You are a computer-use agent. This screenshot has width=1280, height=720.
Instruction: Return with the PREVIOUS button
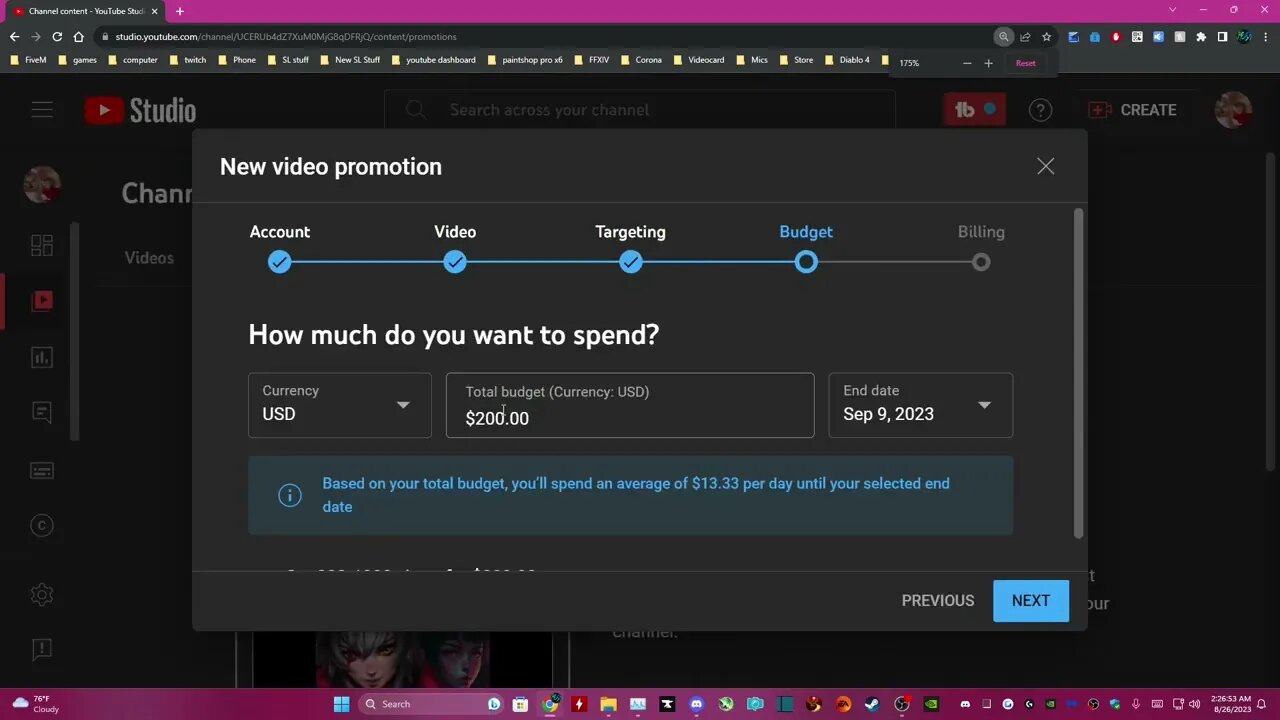938,601
